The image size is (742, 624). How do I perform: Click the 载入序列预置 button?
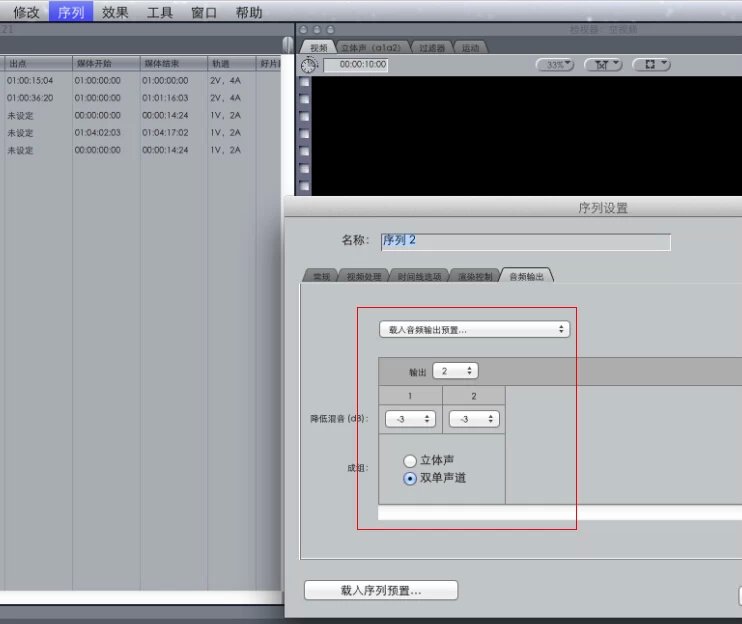tap(380, 590)
